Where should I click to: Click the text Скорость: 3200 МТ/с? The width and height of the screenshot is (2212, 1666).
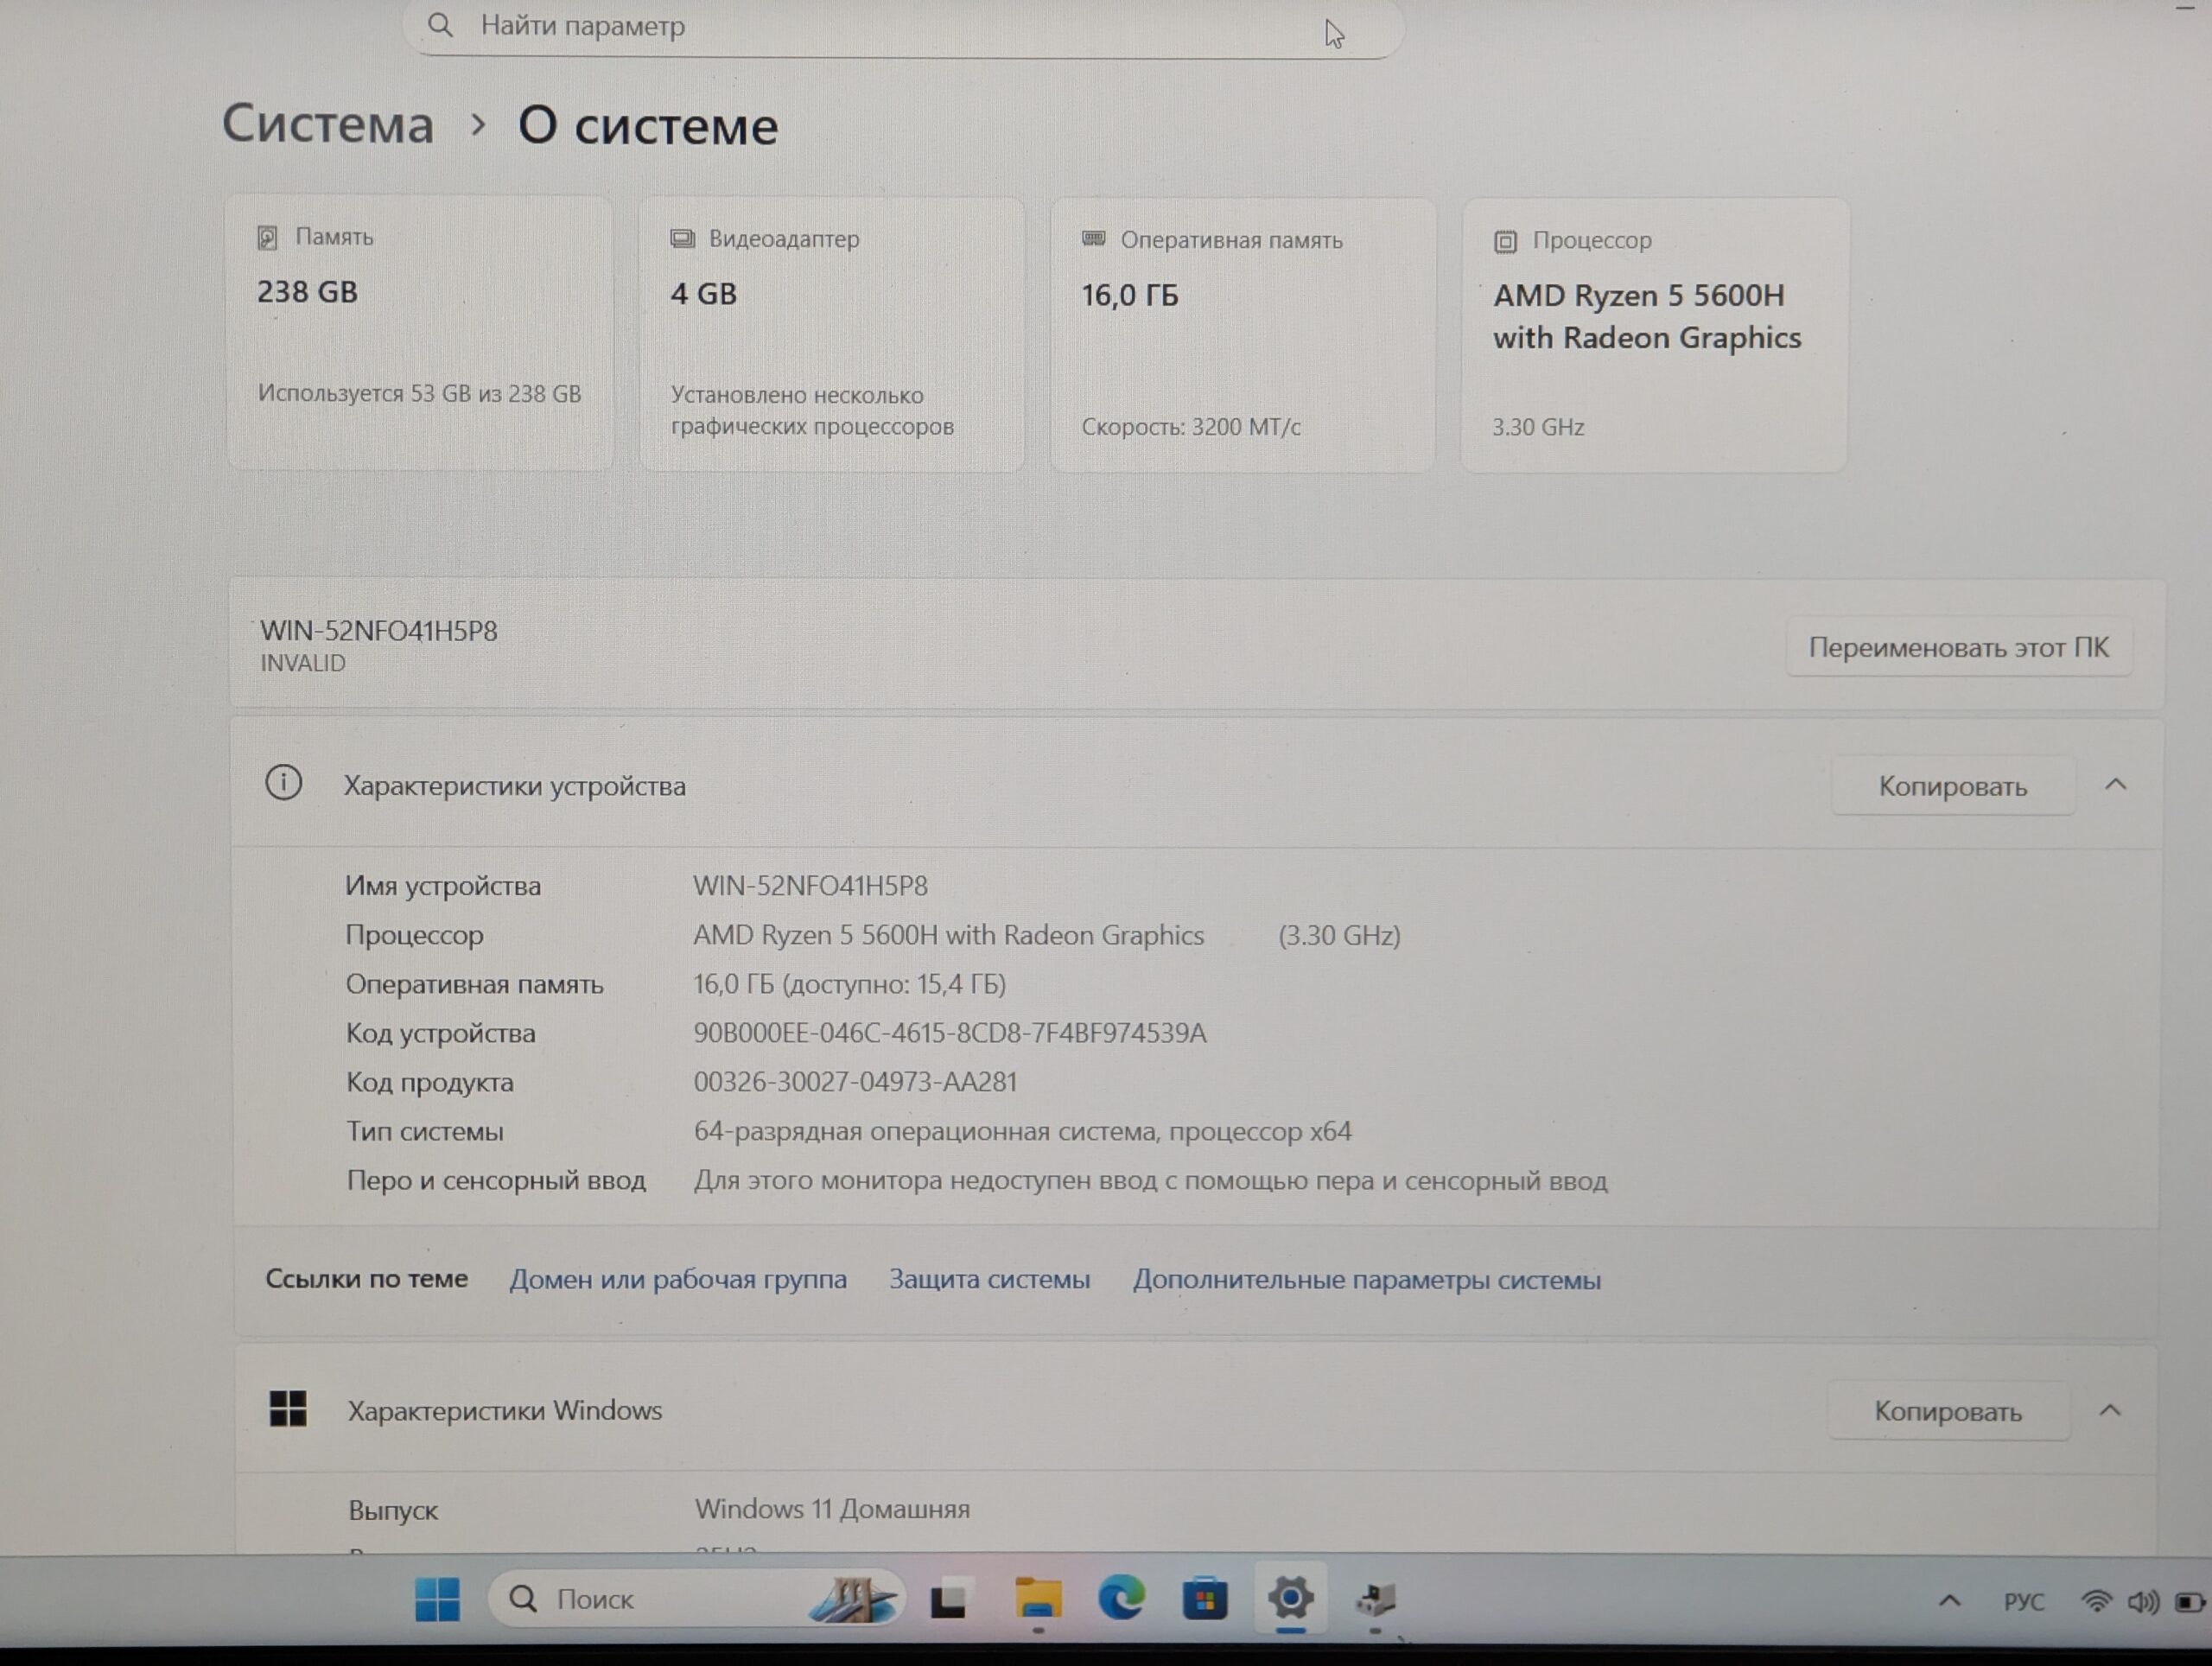(1191, 427)
